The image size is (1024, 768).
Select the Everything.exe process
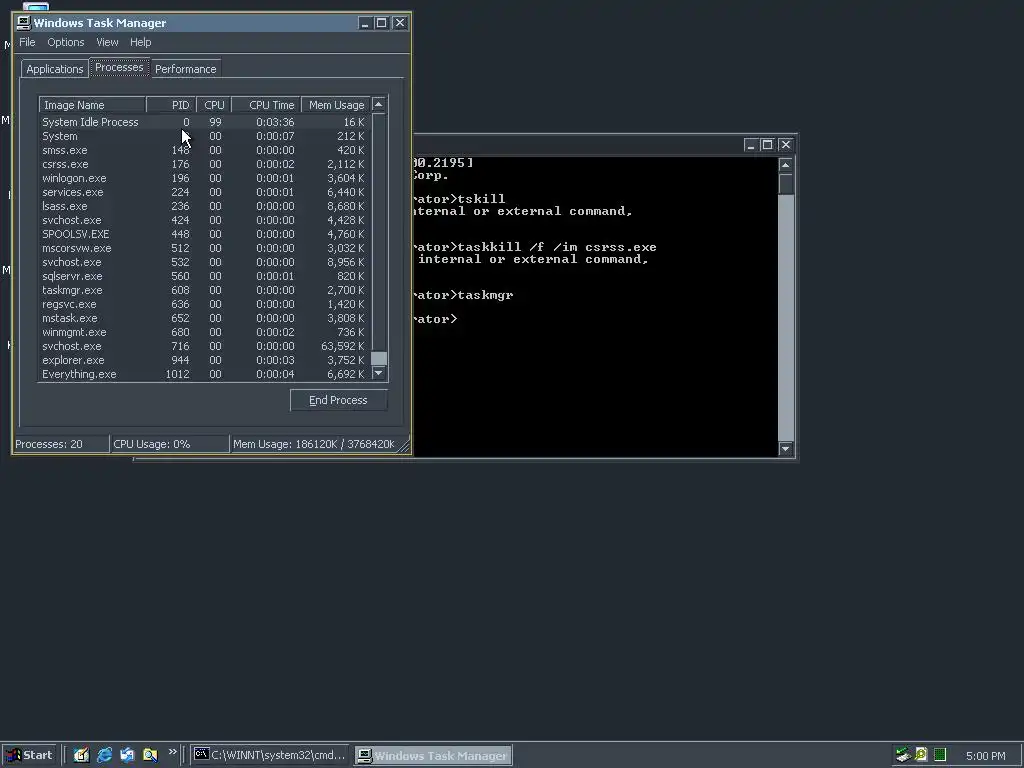[x=204, y=374]
